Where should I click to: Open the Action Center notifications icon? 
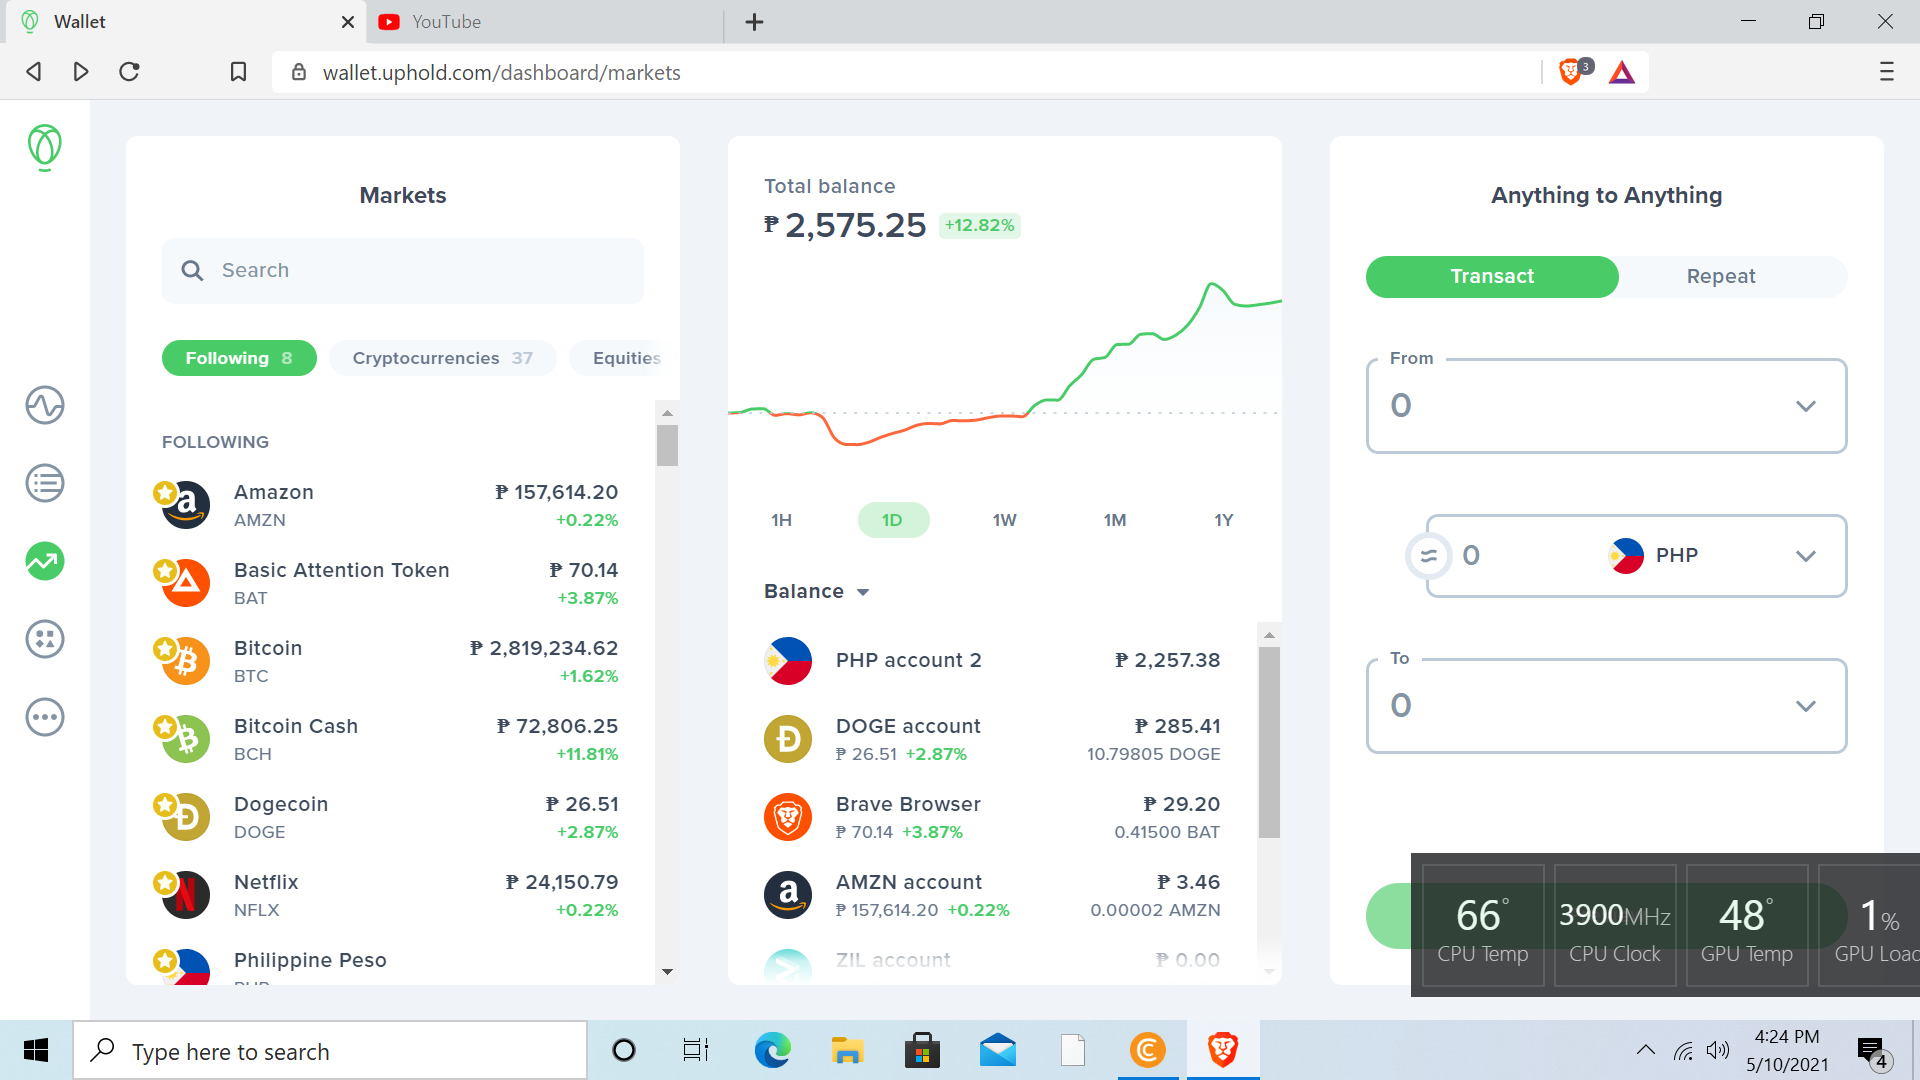click(x=1872, y=1051)
